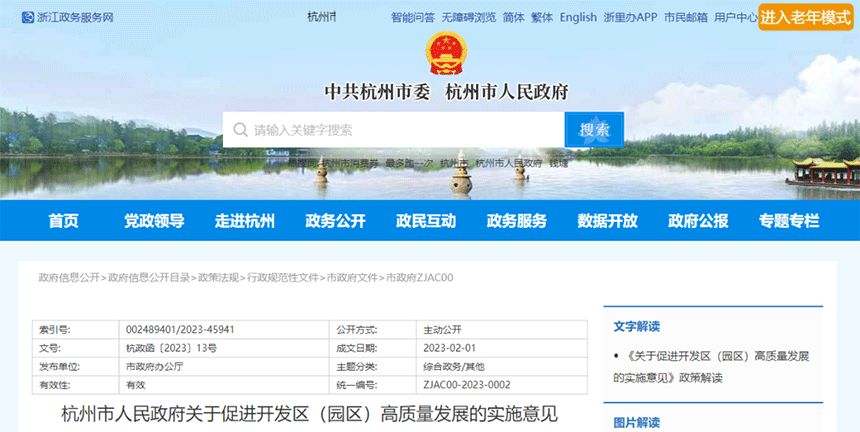Click the magnifier icon in search box
This screenshot has height=432, width=860.
click(240, 130)
